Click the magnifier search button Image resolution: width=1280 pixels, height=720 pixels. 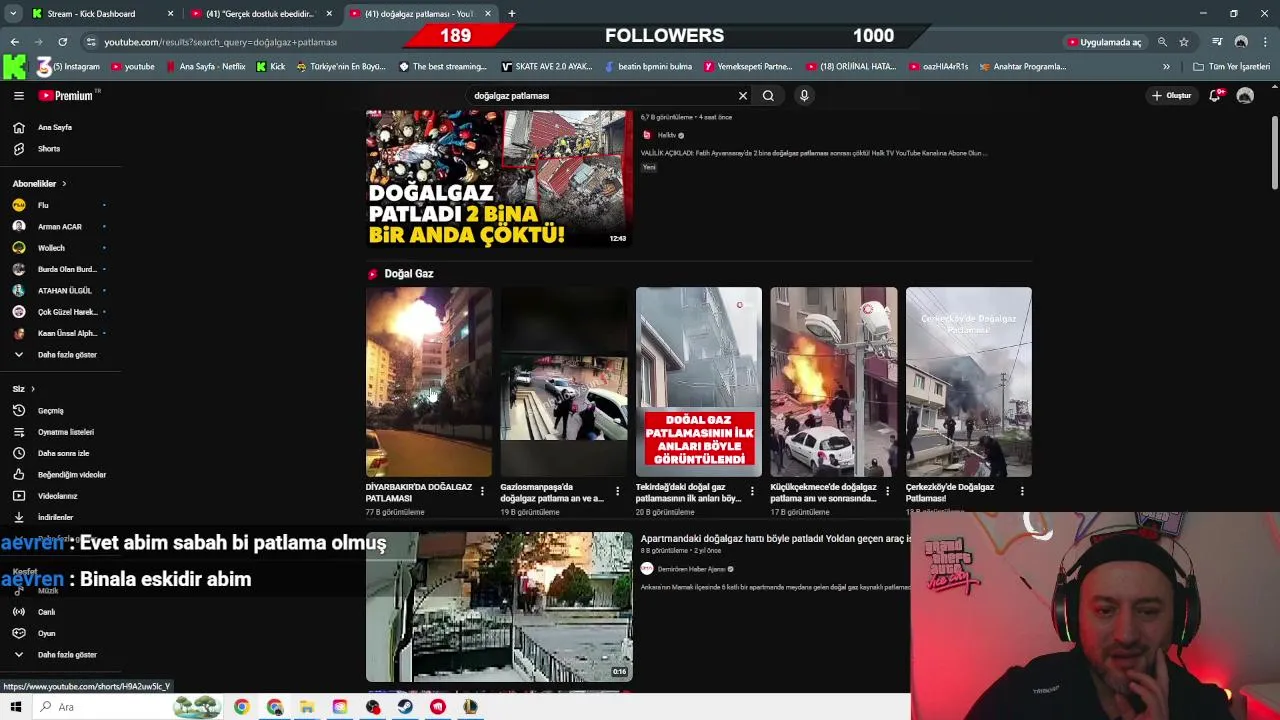(768, 96)
